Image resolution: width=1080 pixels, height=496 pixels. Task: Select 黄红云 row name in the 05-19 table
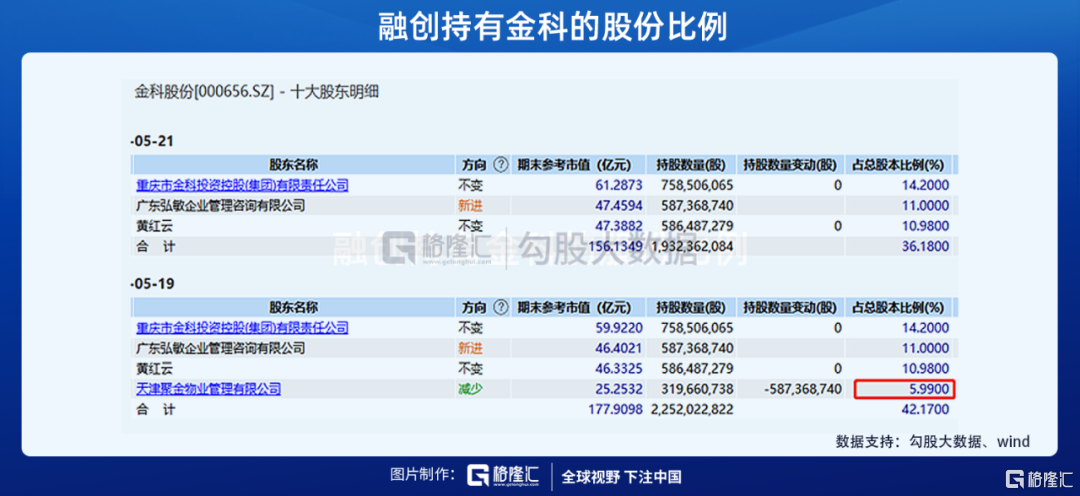[155, 369]
